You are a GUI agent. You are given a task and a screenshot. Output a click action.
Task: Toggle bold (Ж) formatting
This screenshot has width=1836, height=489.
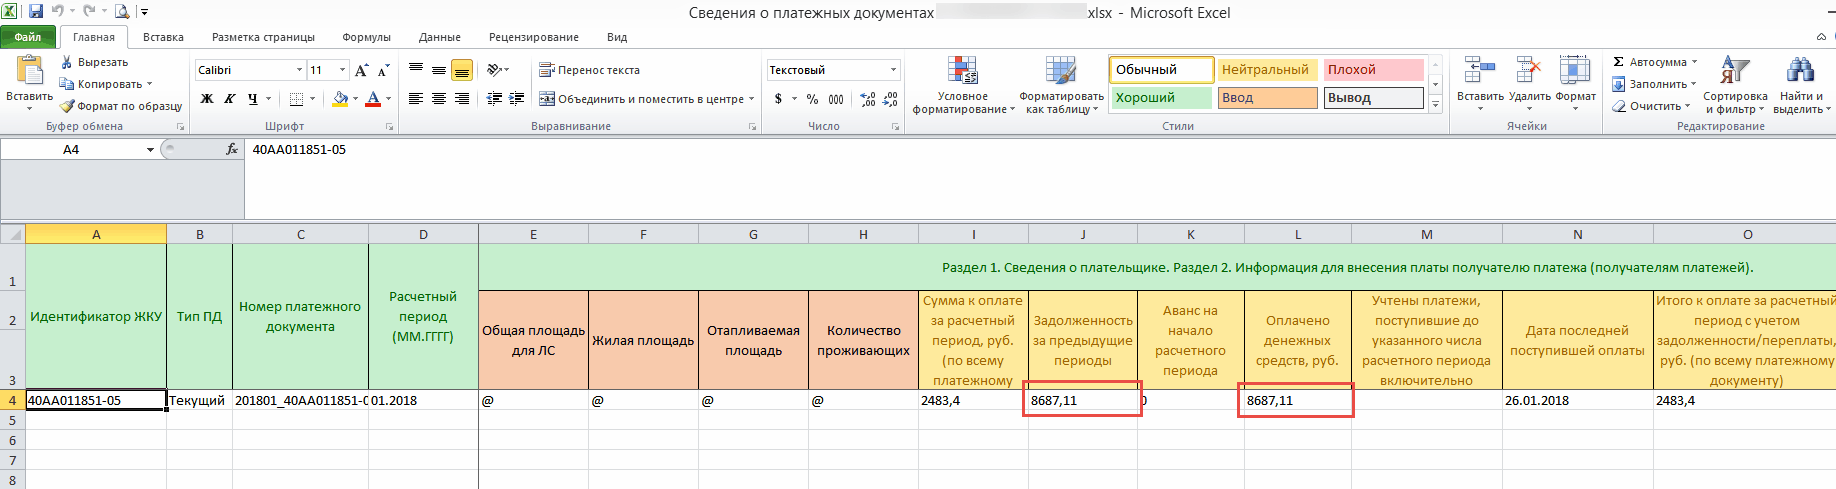207,99
